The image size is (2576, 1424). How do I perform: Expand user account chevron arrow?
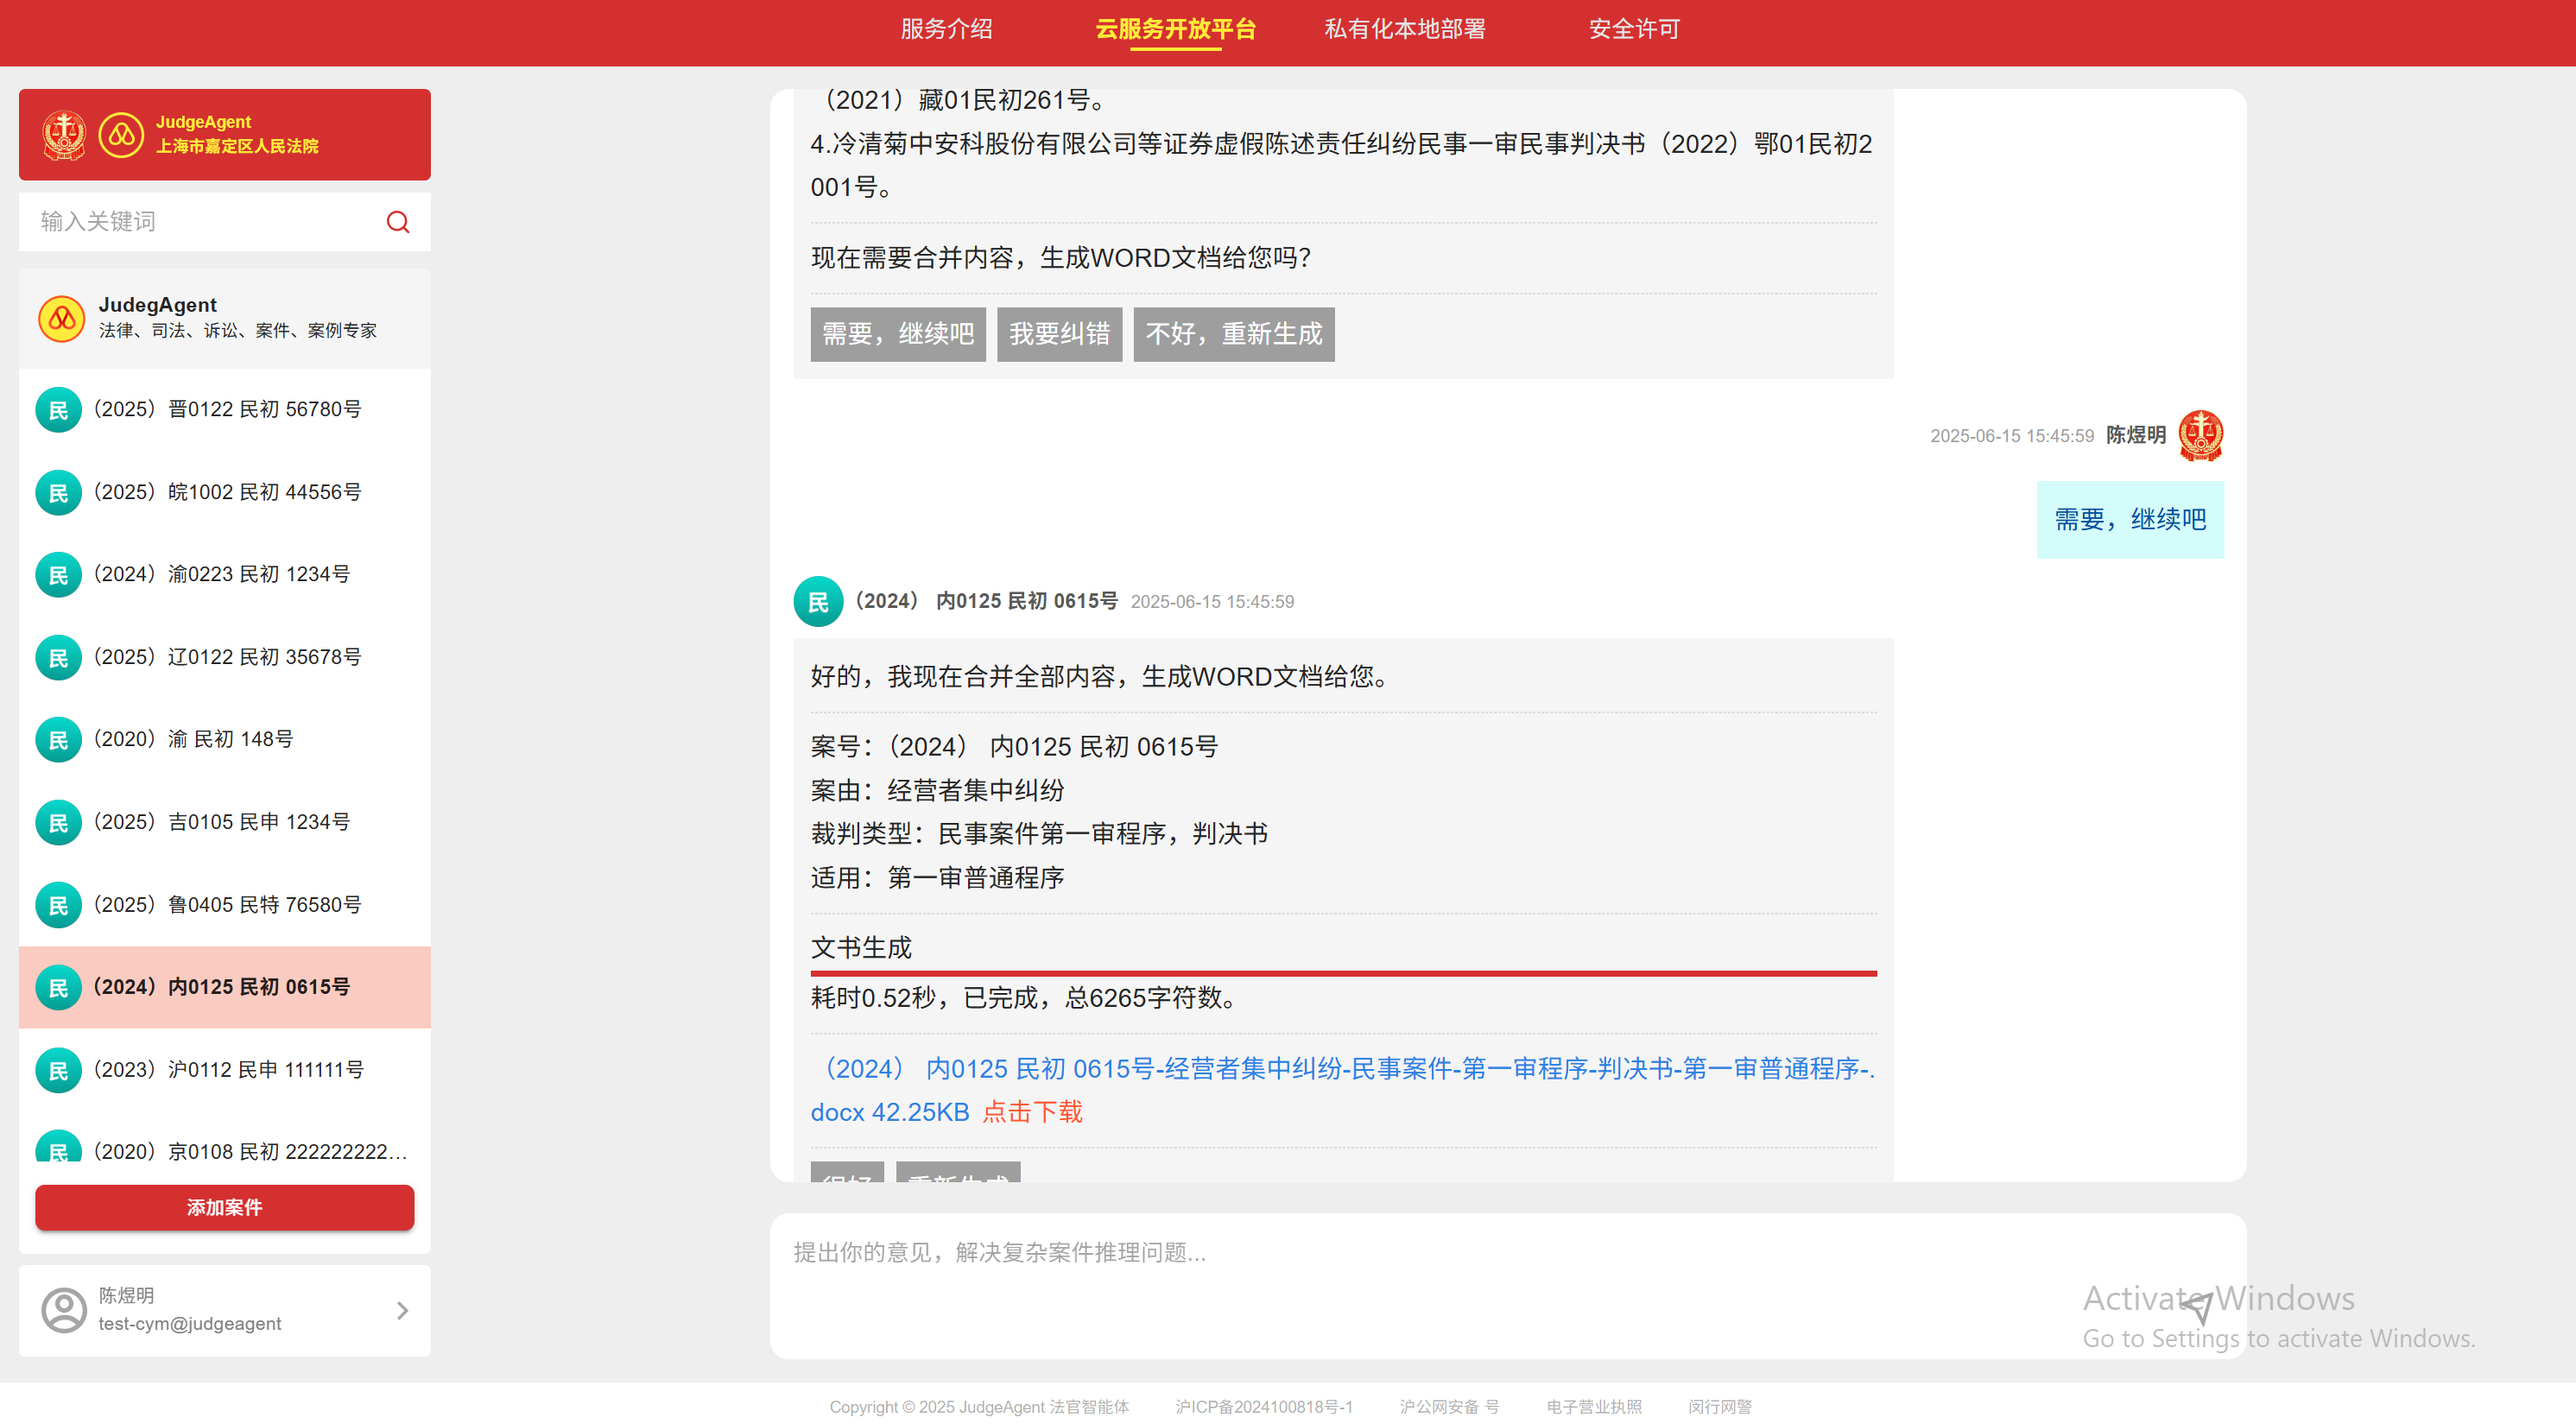tap(402, 1310)
